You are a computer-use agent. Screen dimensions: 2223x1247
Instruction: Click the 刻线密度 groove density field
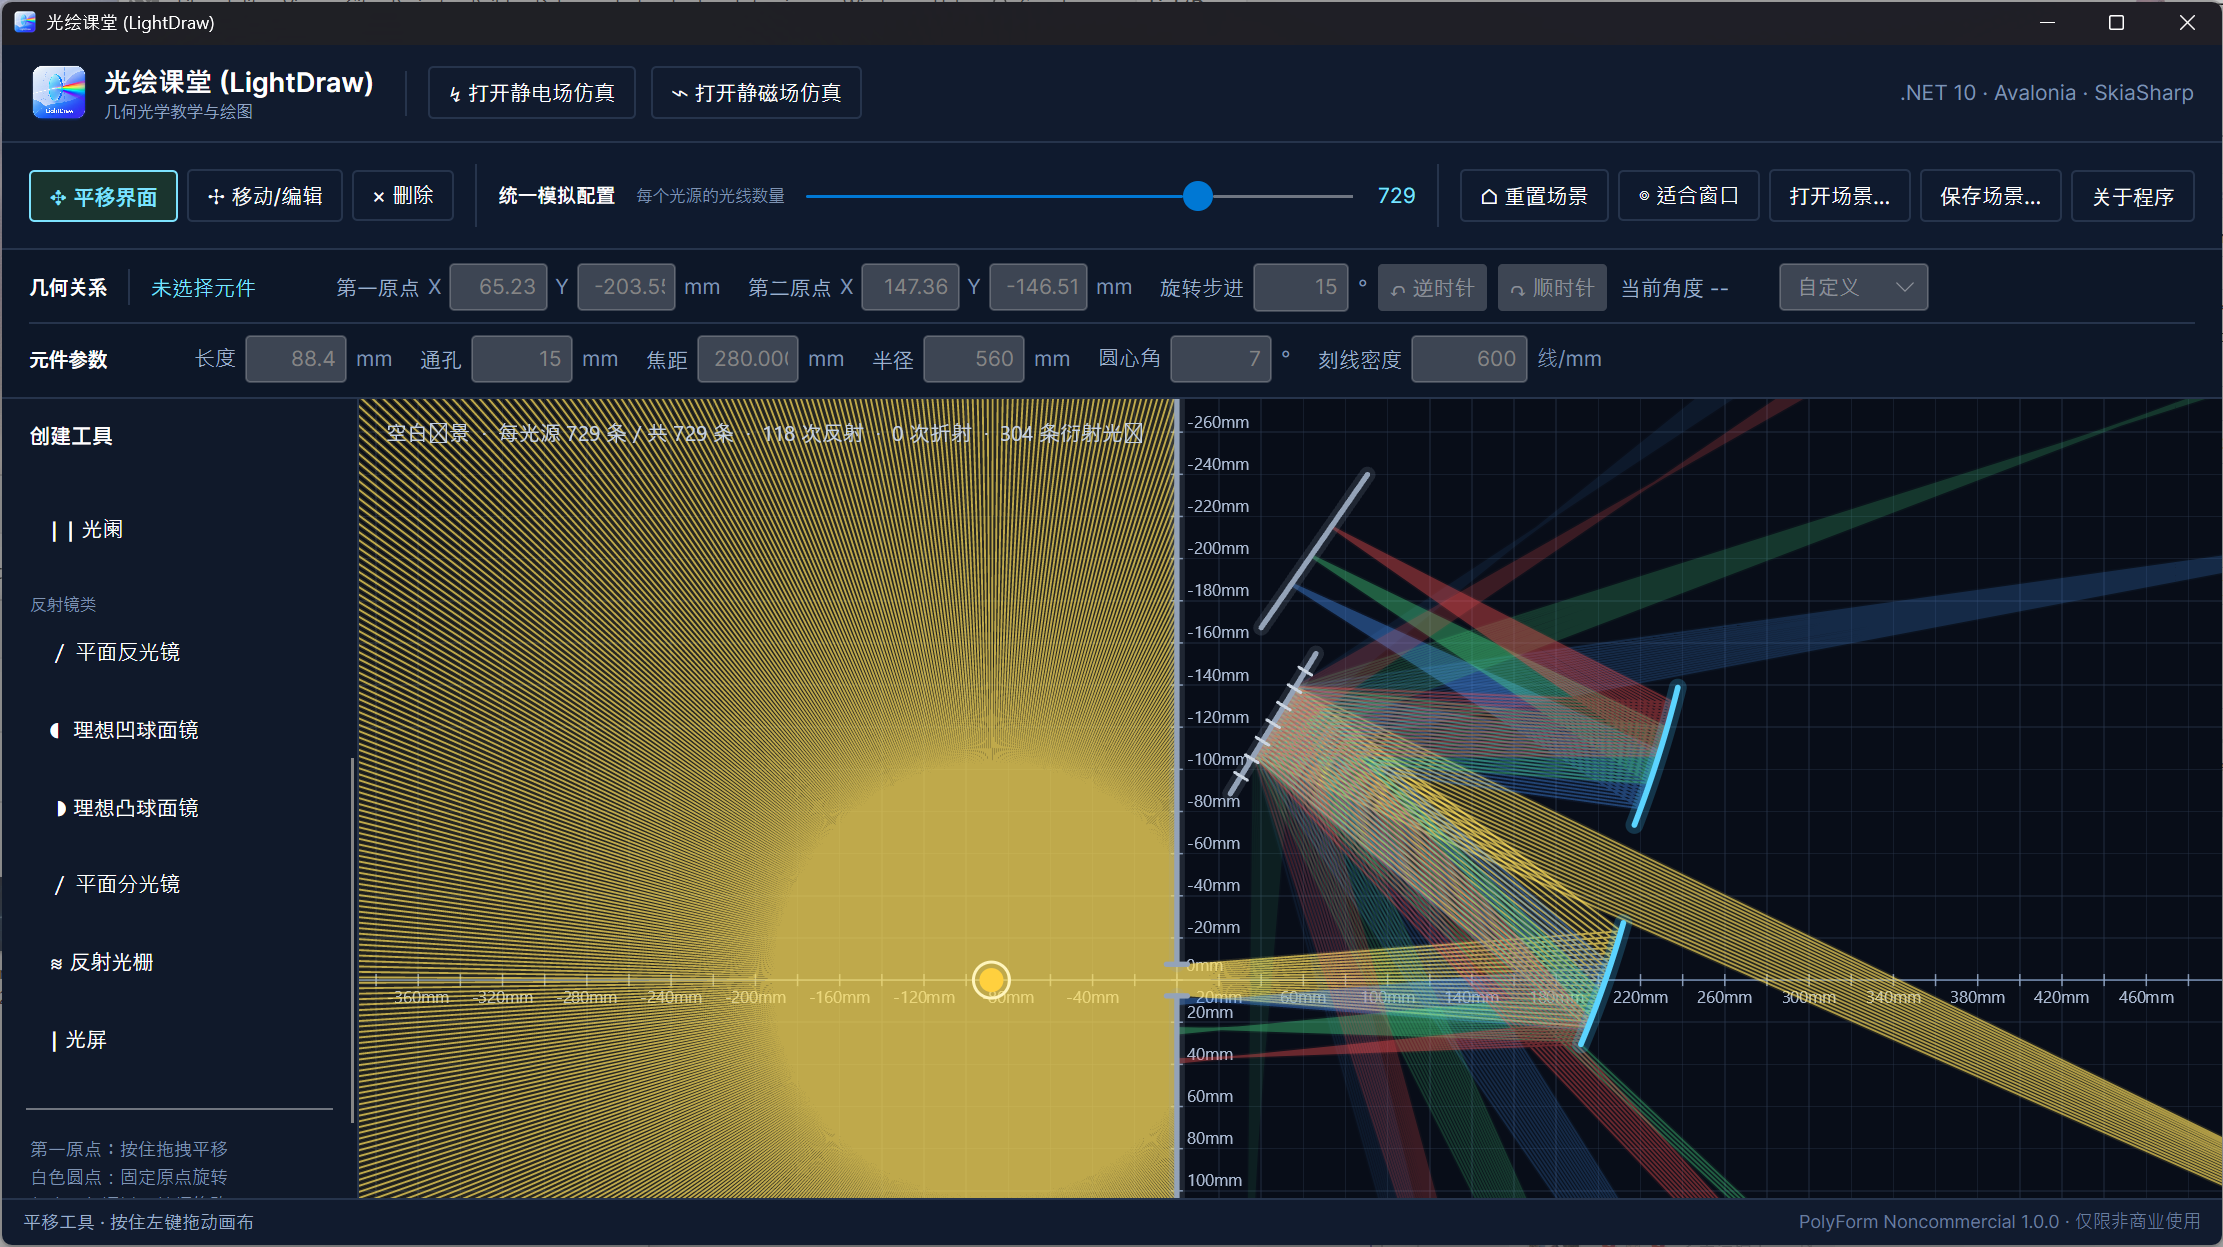(1469, 359)
